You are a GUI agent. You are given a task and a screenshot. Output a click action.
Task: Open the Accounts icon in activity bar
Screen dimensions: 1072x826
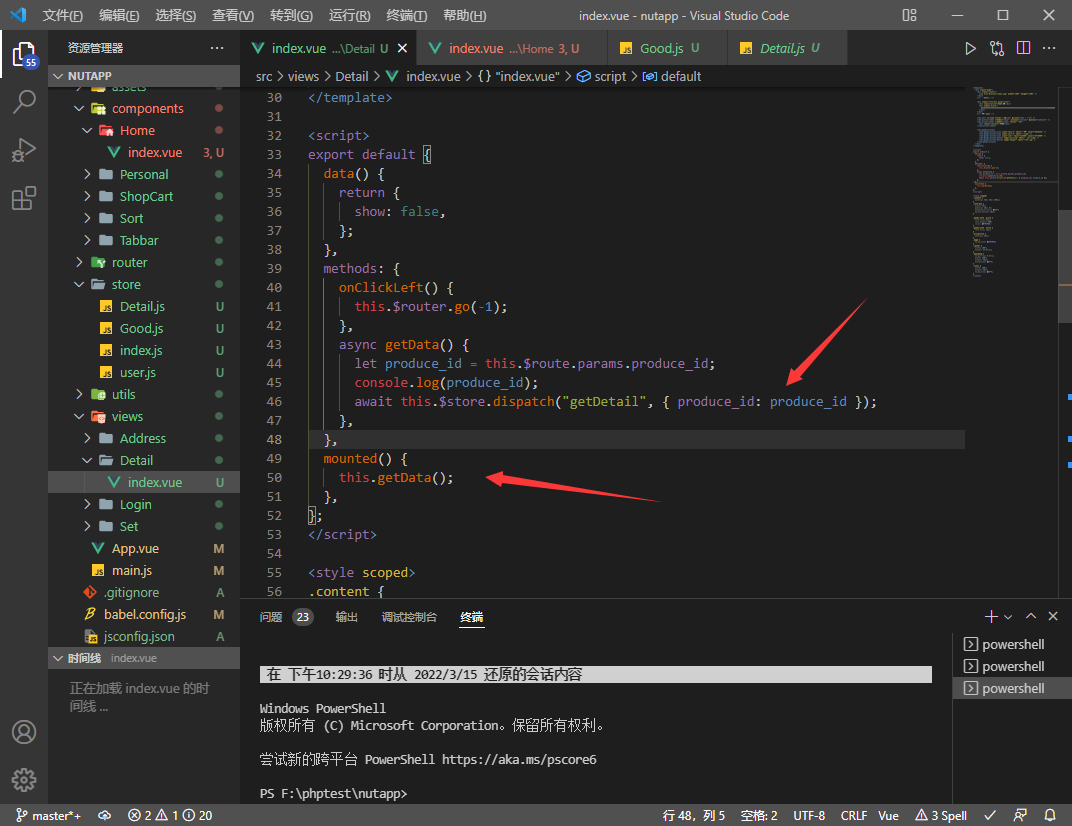(x=24, y=732)
